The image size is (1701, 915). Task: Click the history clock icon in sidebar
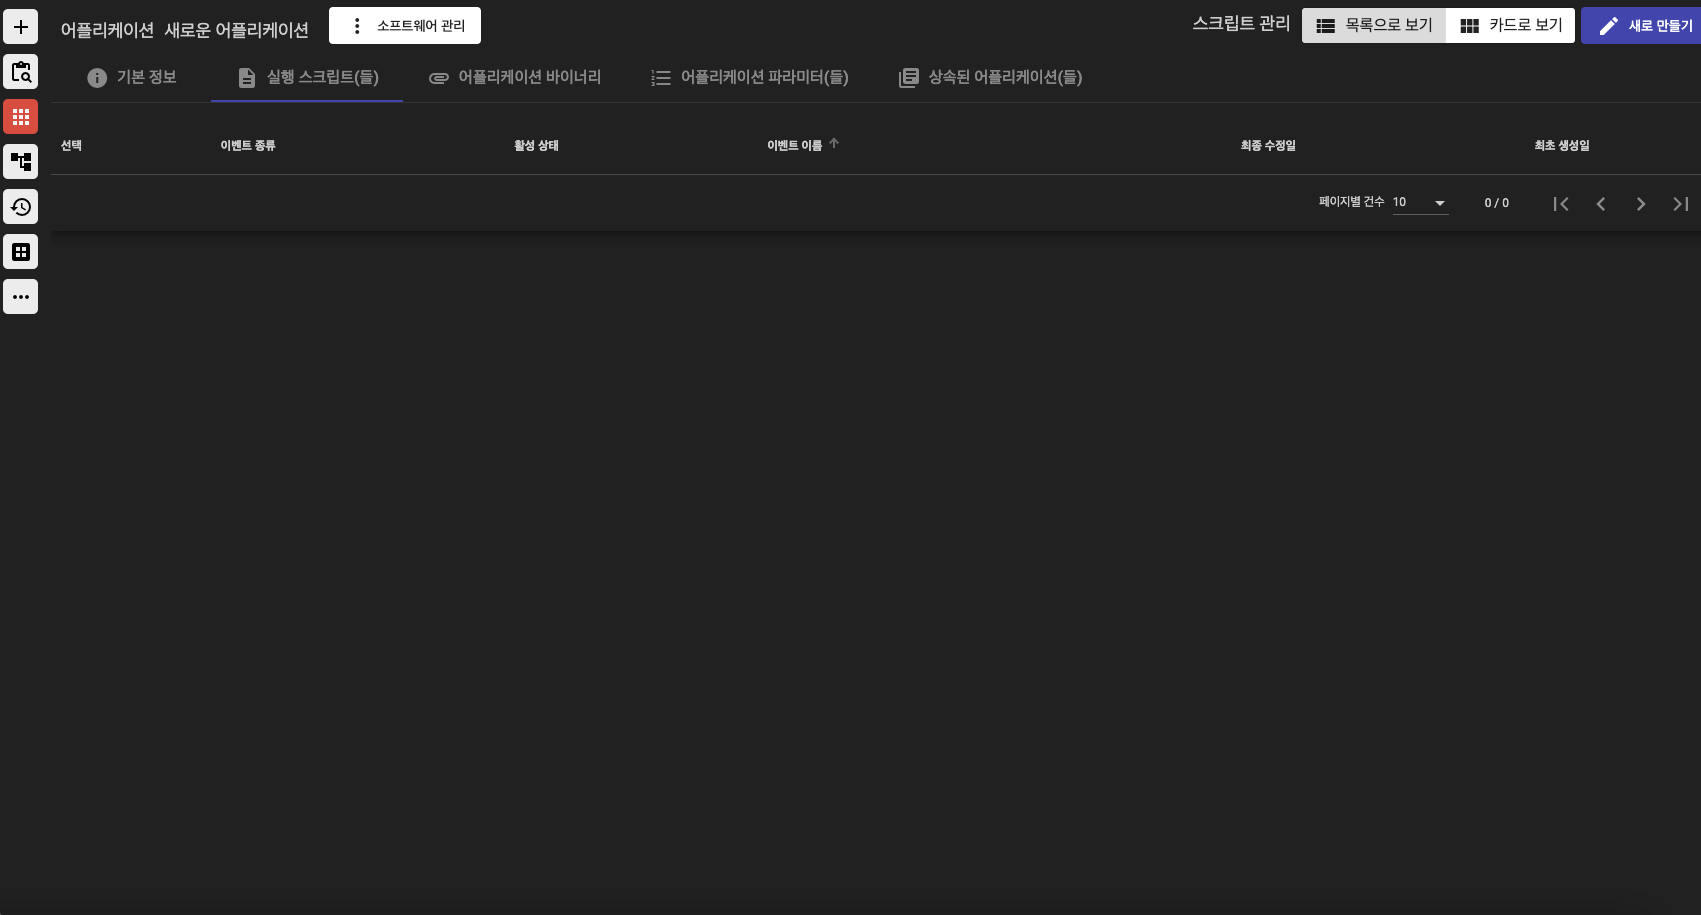20,206
